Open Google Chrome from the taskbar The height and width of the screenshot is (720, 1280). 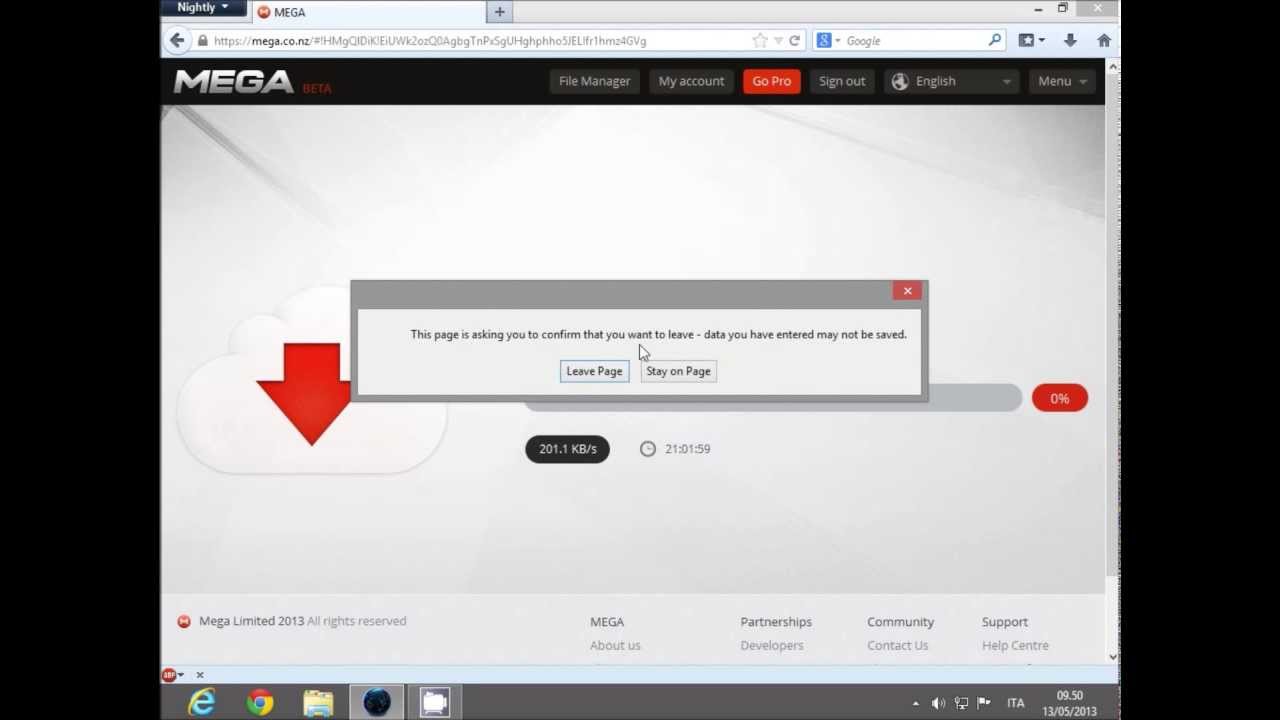pos(260,703)
